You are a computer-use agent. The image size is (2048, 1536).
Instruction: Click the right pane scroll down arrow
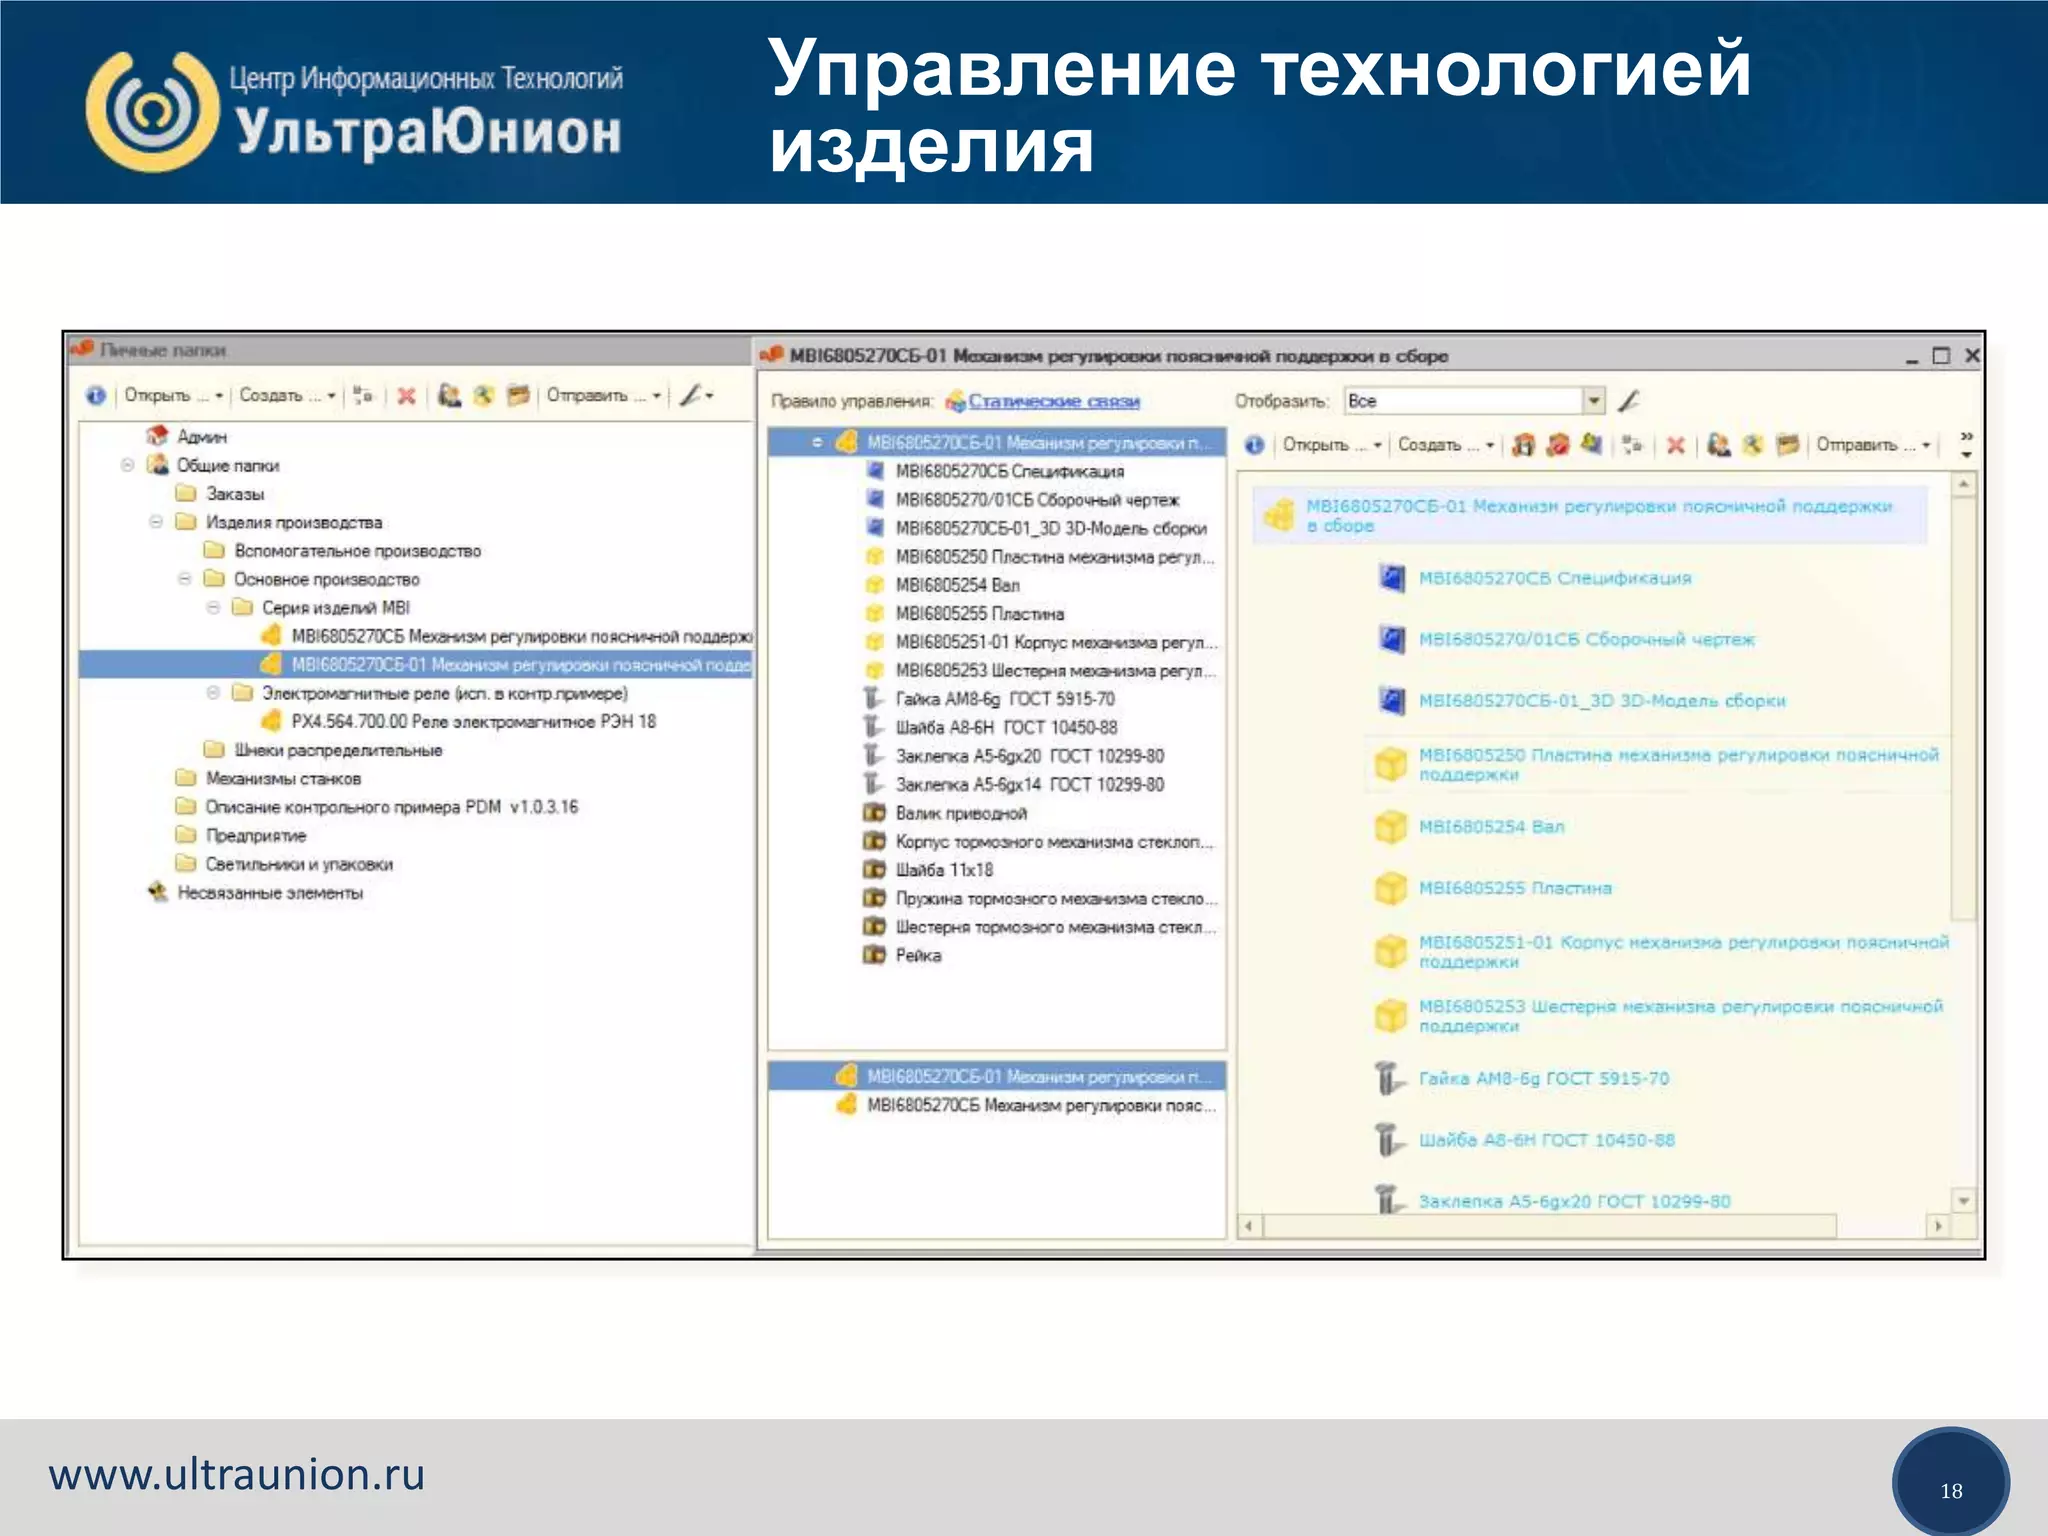pos(1964,1200)
